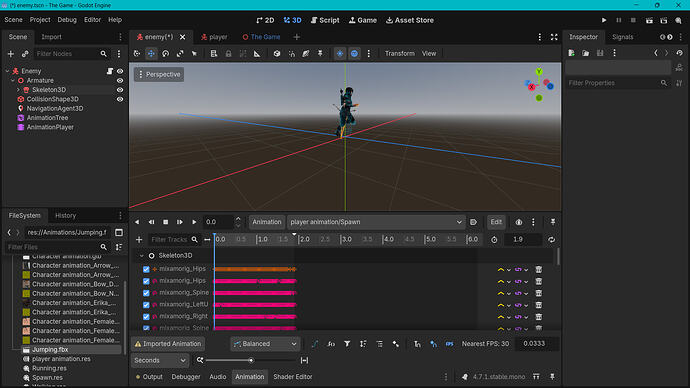Viewport: 690px width, 388px height.
Task: Open the Balanced dropdown
Action: [265, 344]
